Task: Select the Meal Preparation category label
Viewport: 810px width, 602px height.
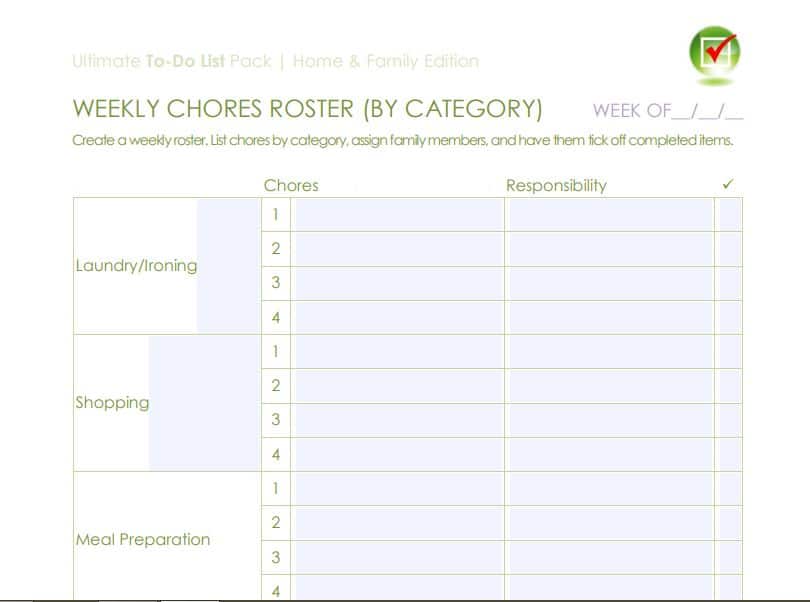Action: tap(143, 540)
